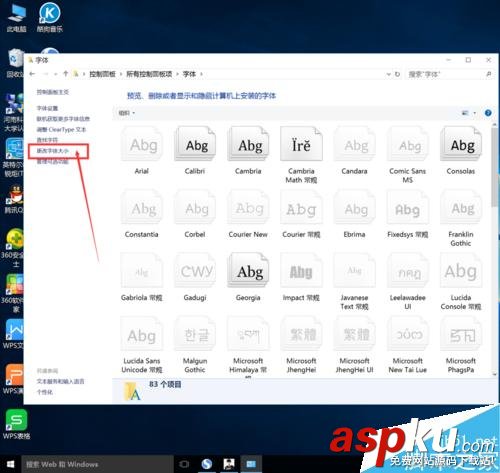Open 更改字体大小 link in sidebar
This screenshot has height=473, width=500.
[x=53, y=151]
